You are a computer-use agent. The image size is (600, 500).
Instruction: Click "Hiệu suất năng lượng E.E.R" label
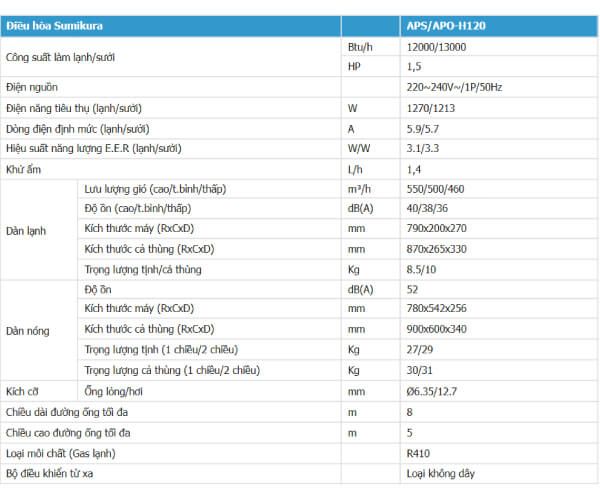85,148
